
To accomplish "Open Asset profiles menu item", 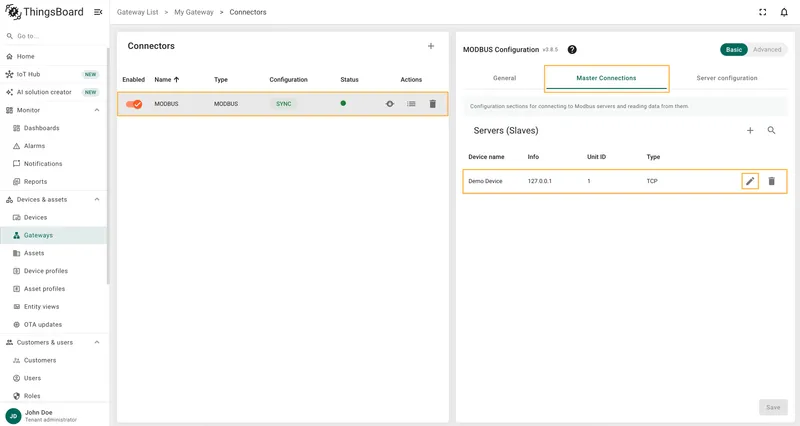I will pos(54,289).
